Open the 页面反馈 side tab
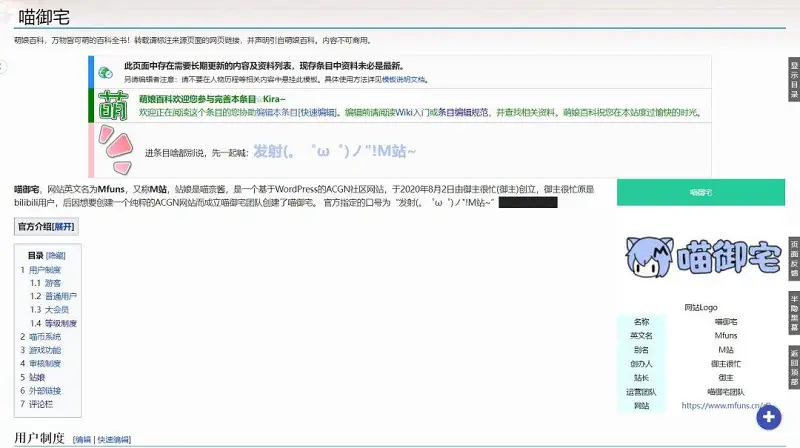The height and width of the screenshot is (448, 800). pyautogui.click(x=794, y=259)
